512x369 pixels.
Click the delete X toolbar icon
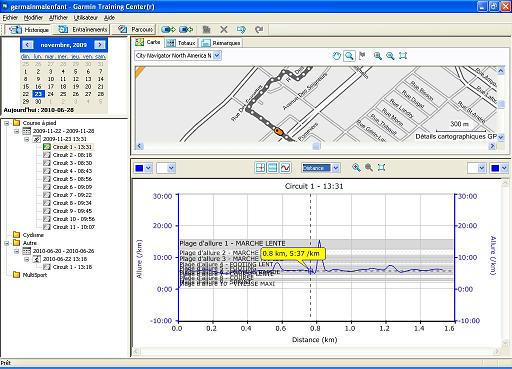pyautogui.click(x=224, y=30)
